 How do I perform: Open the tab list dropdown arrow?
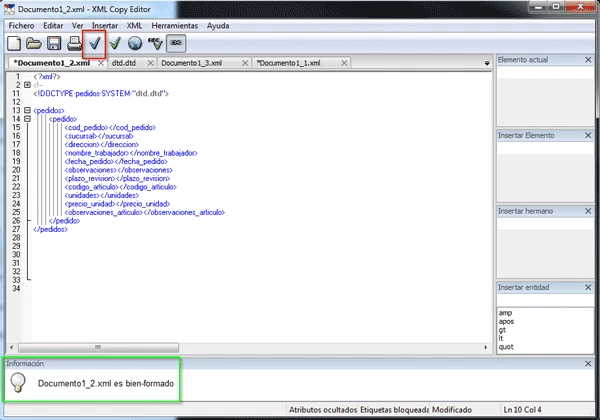pos(487,62)
